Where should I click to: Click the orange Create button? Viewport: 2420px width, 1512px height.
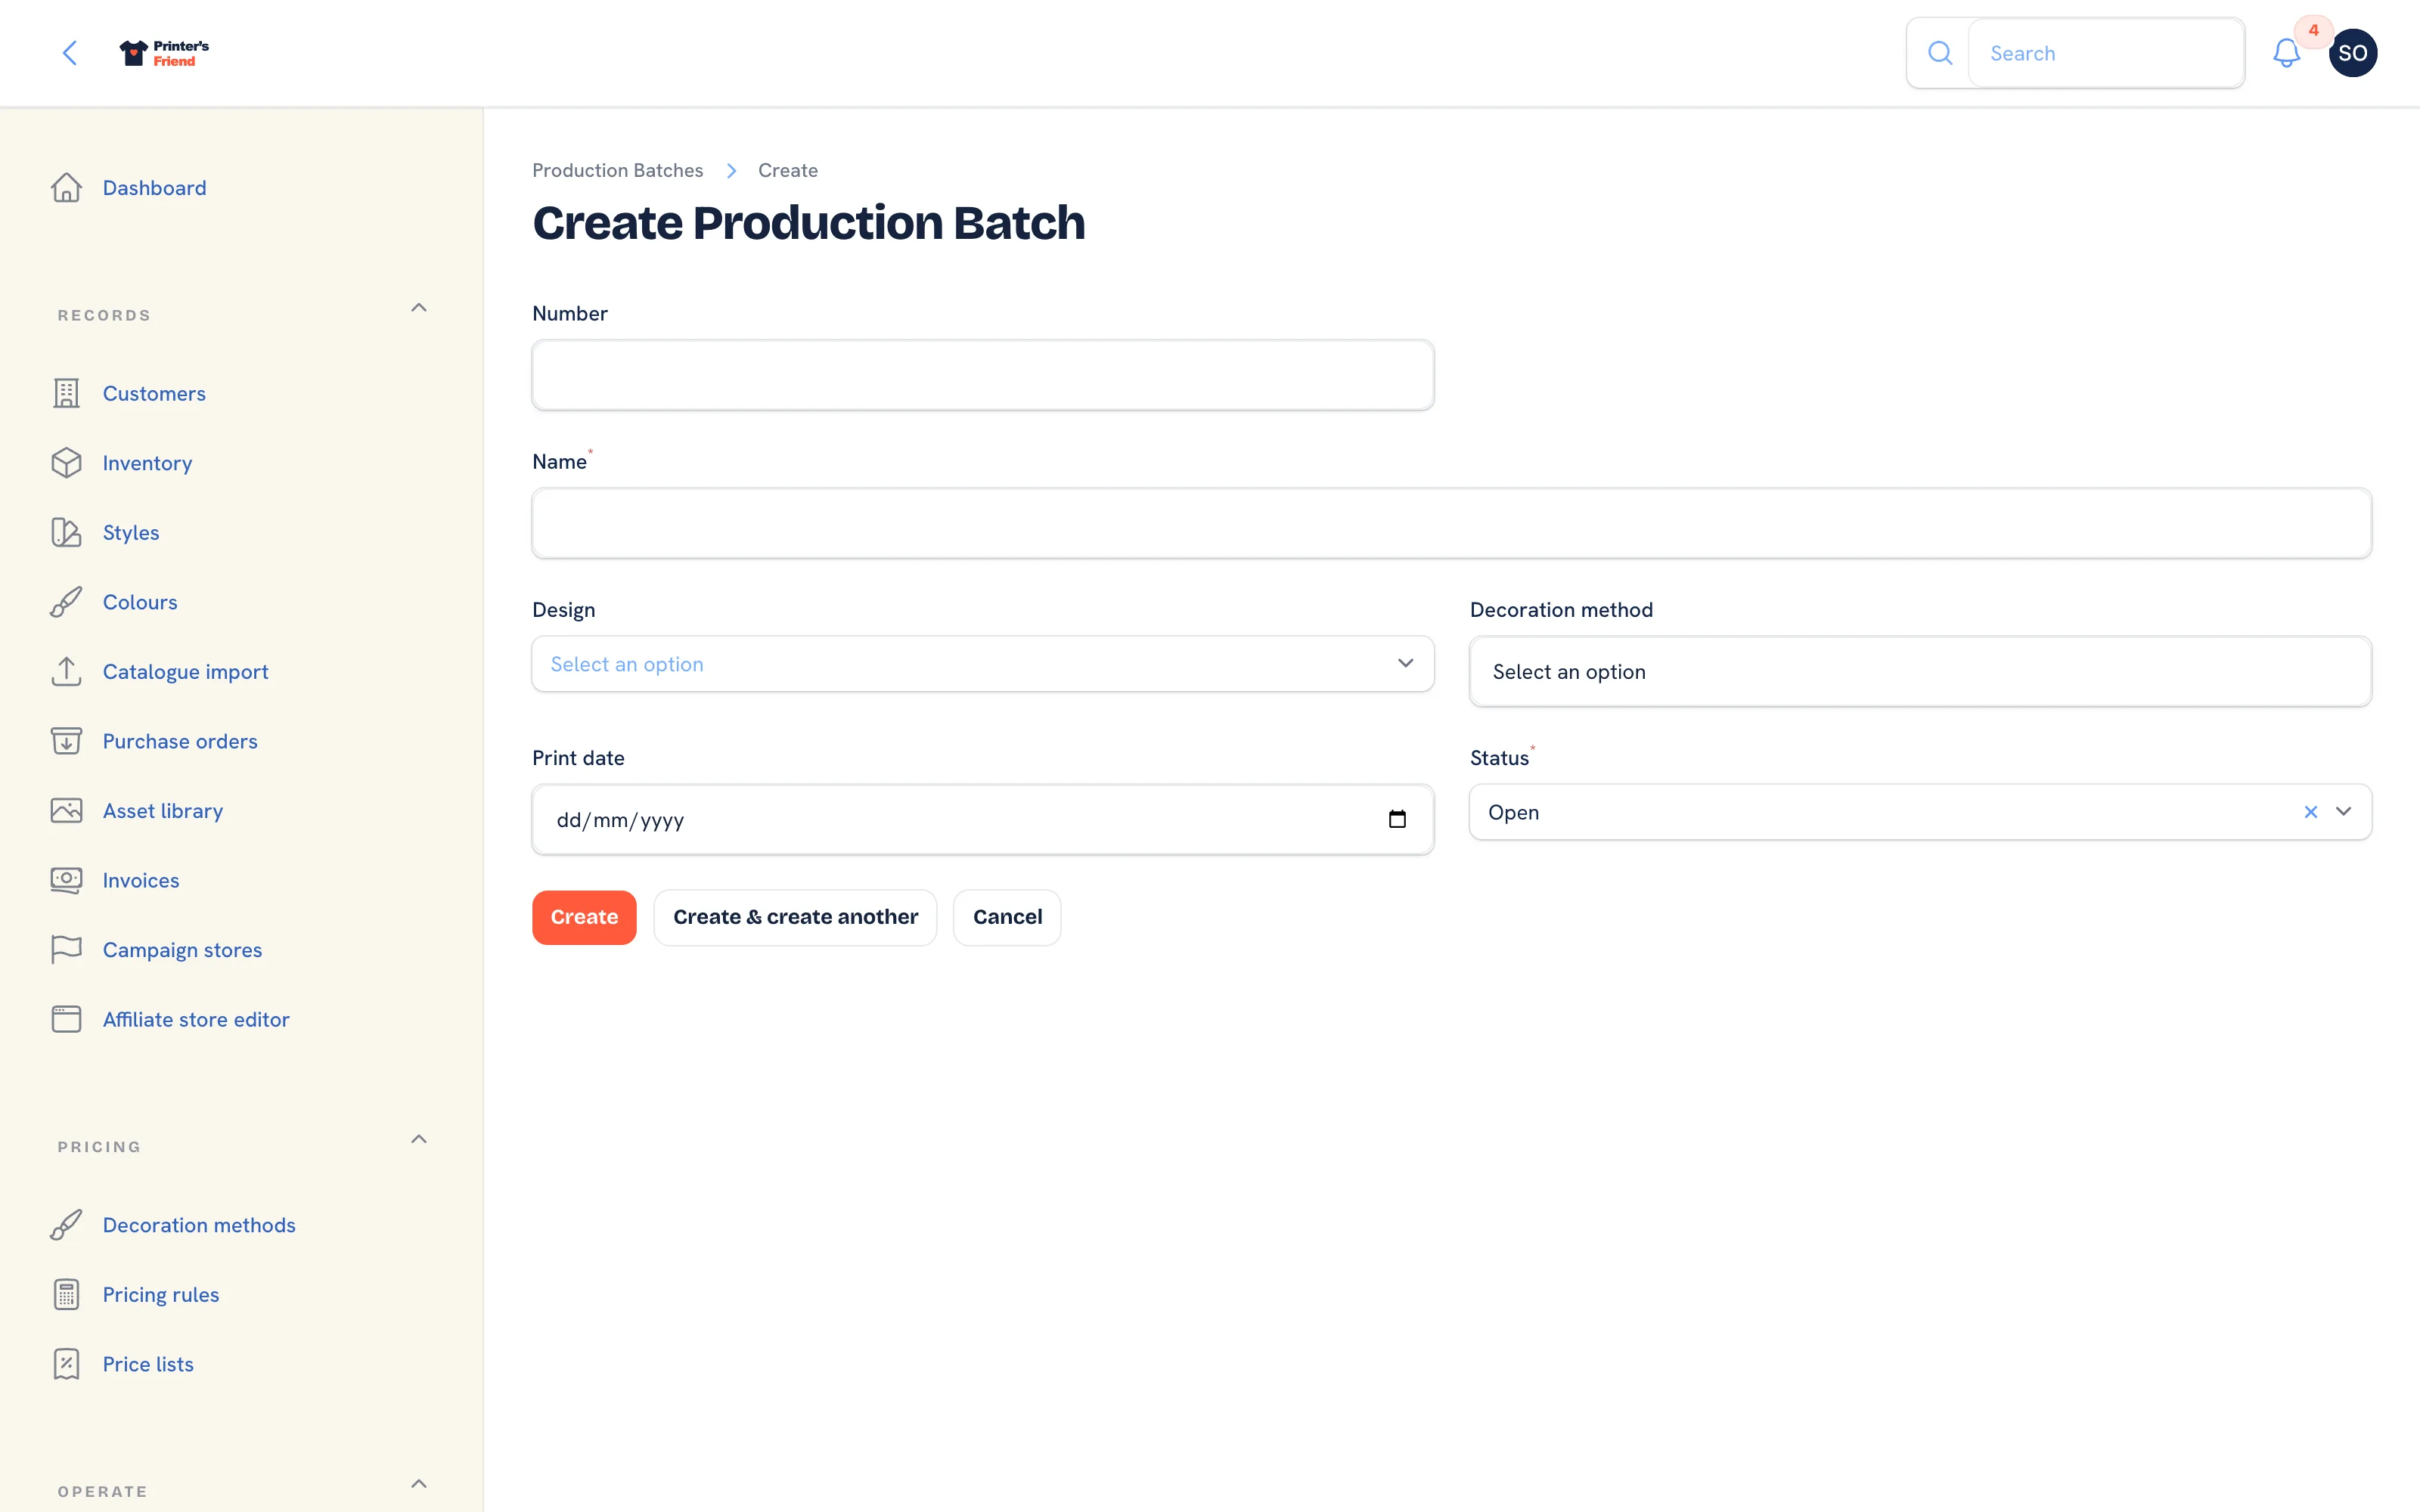click(584, 917)
